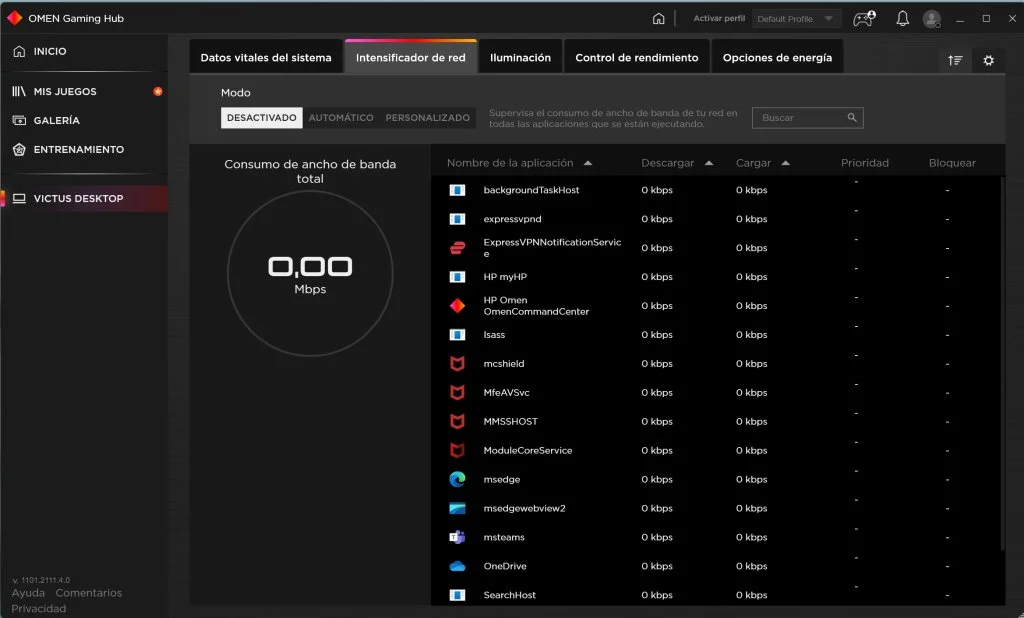Image resolution: width=1024 pixels, height=618 pixels.
Task: Click the Buscar search field
Action: pos(807,118)
